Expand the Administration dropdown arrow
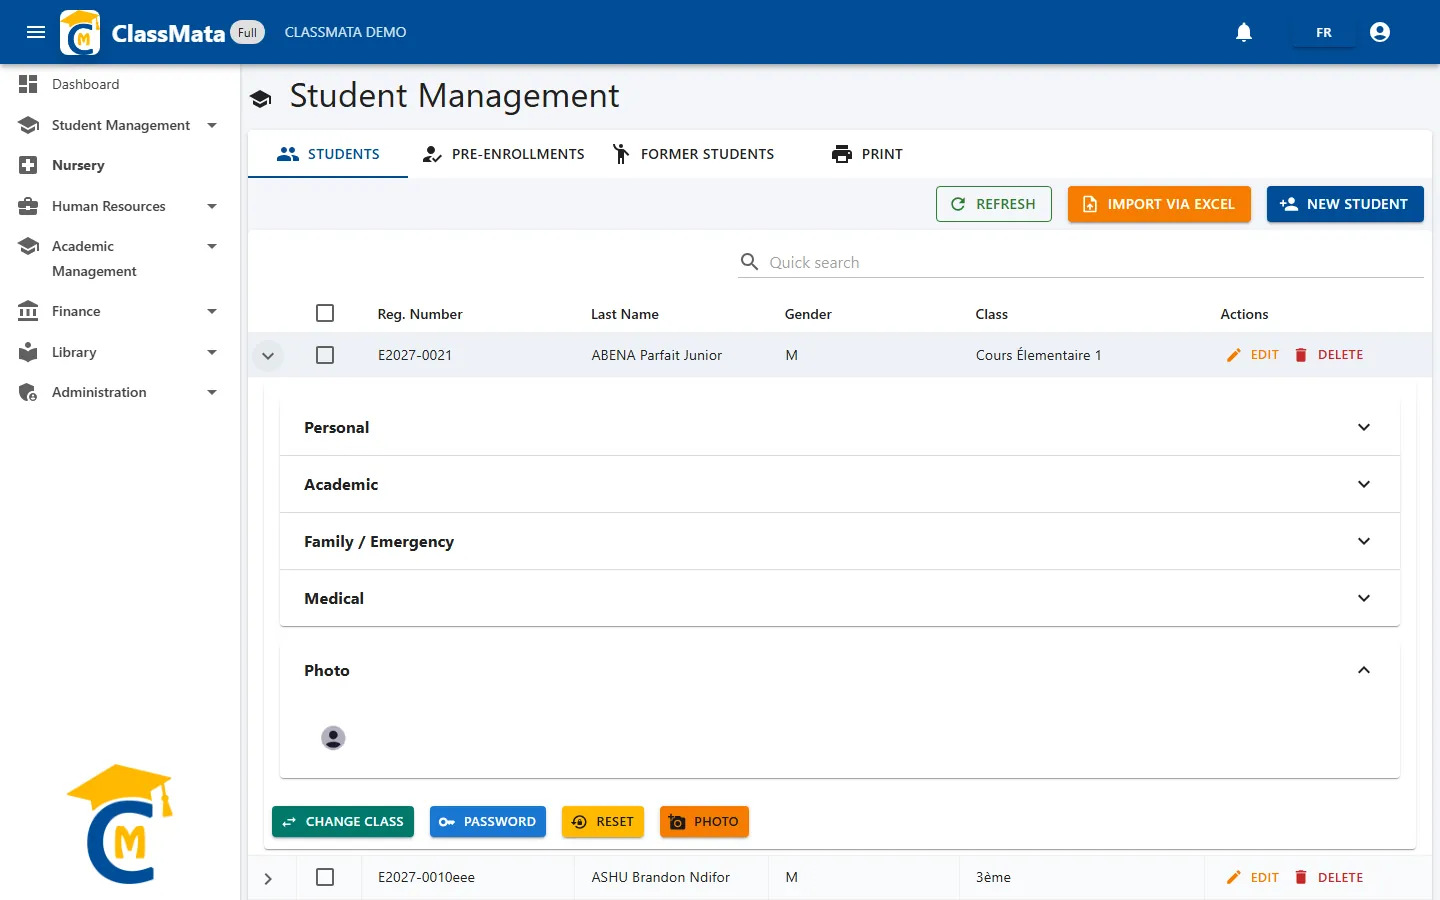1440x900 pixels. (212, 392)
